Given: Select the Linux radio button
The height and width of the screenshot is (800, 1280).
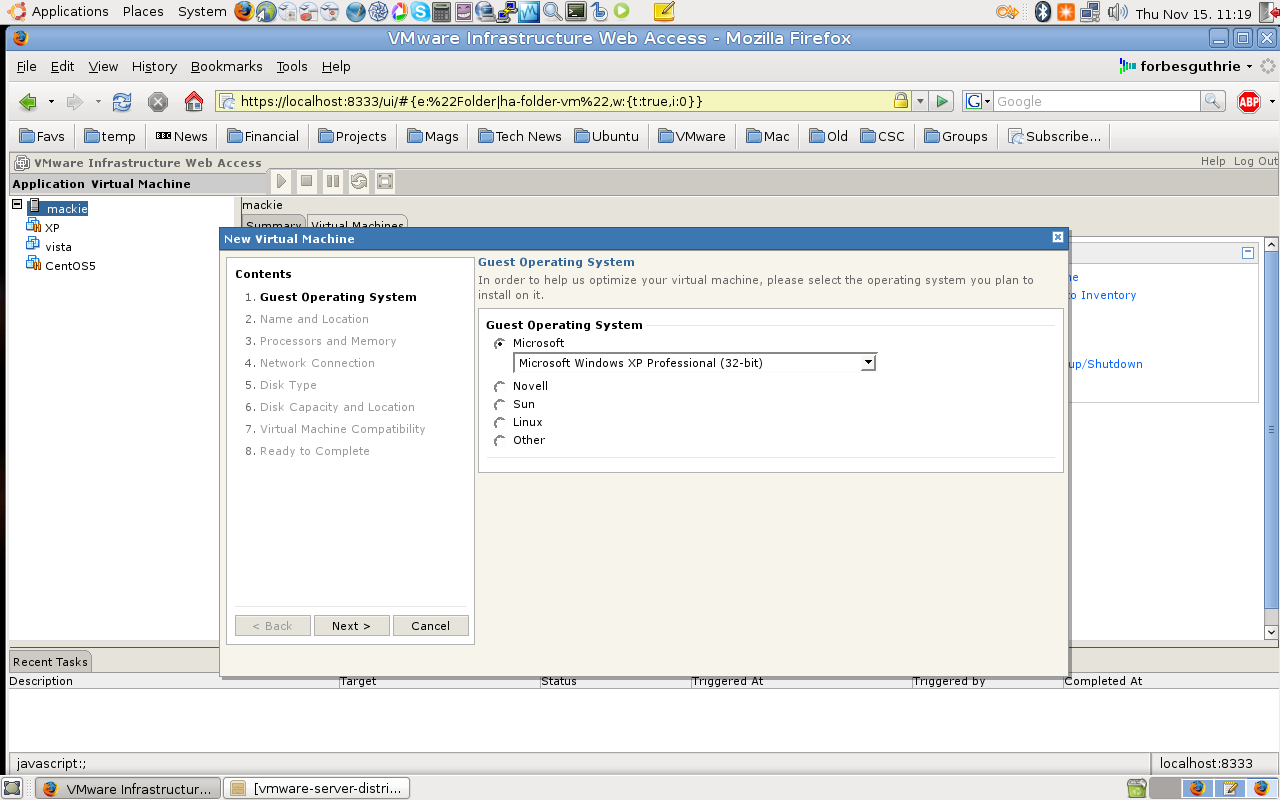Looking at the screenshot, I should [500, 423].
